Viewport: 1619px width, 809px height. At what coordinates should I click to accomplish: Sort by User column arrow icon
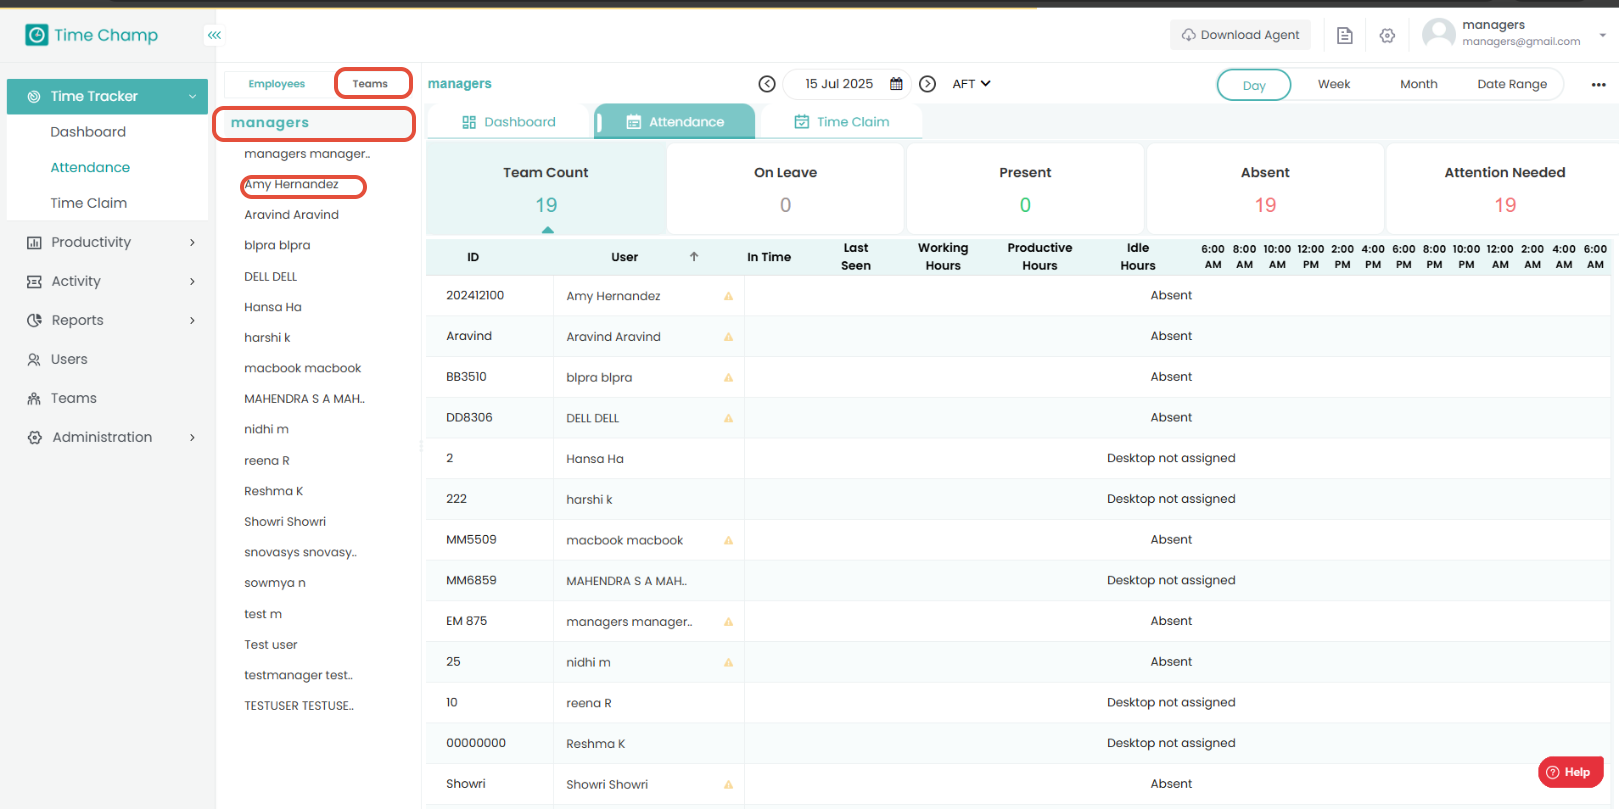[x=694, y=257]
